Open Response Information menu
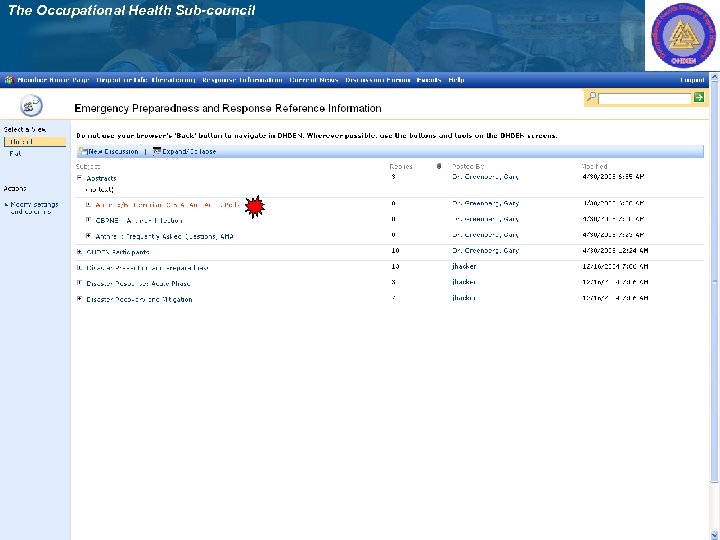This screenshot has height=540, width=720. tap(242, 80)
